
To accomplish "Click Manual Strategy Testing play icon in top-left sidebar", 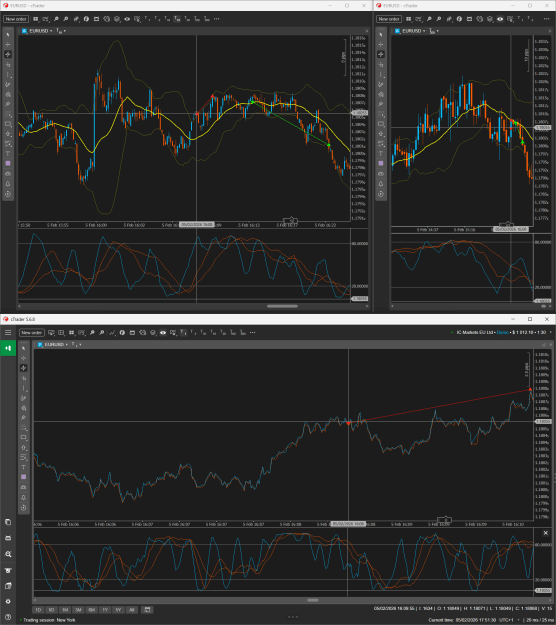I will (x=8, y=194).
